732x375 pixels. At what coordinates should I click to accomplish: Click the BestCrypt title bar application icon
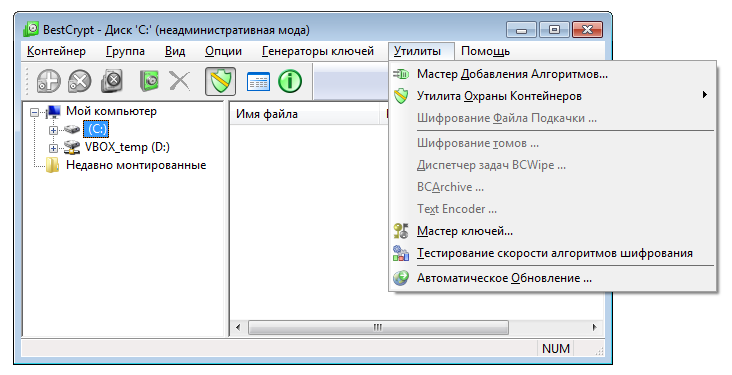pos(31,29)
